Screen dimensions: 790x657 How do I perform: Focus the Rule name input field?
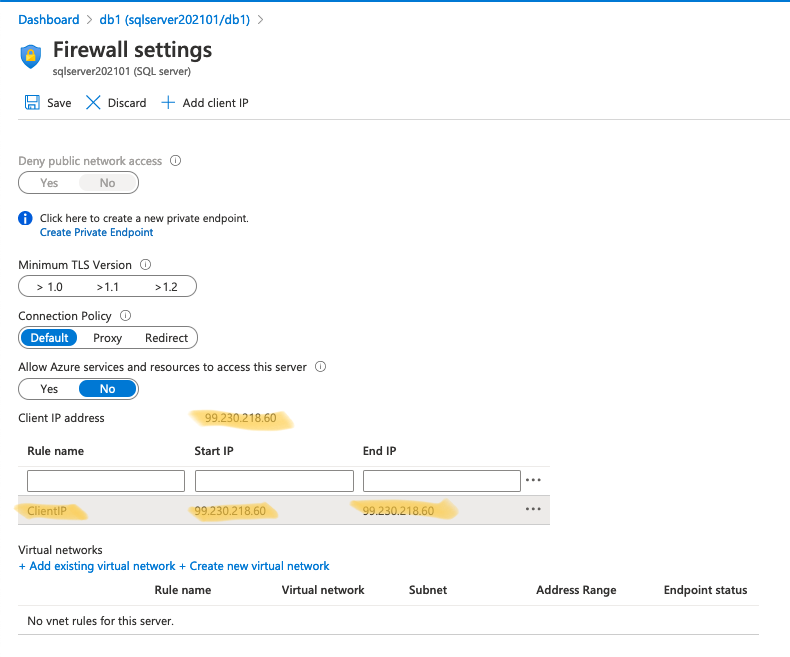(106, 481)
